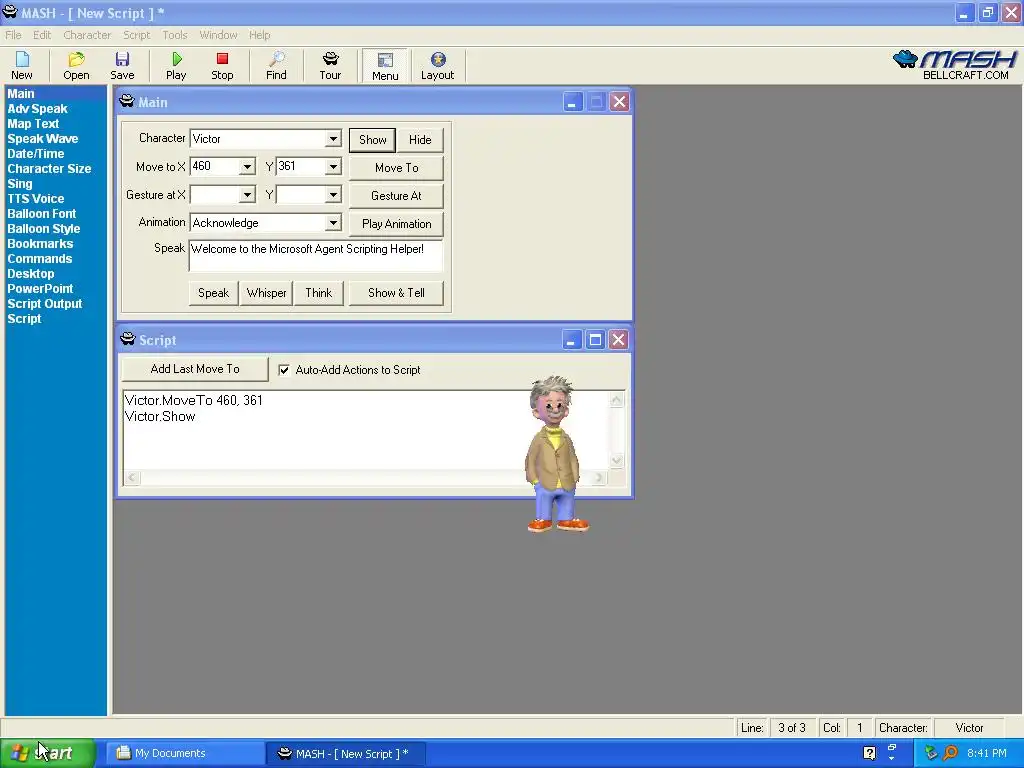Open the Move to Y dropdown arrow
Viewport: 1024px width, 768px height.
(x=333, y=167)
